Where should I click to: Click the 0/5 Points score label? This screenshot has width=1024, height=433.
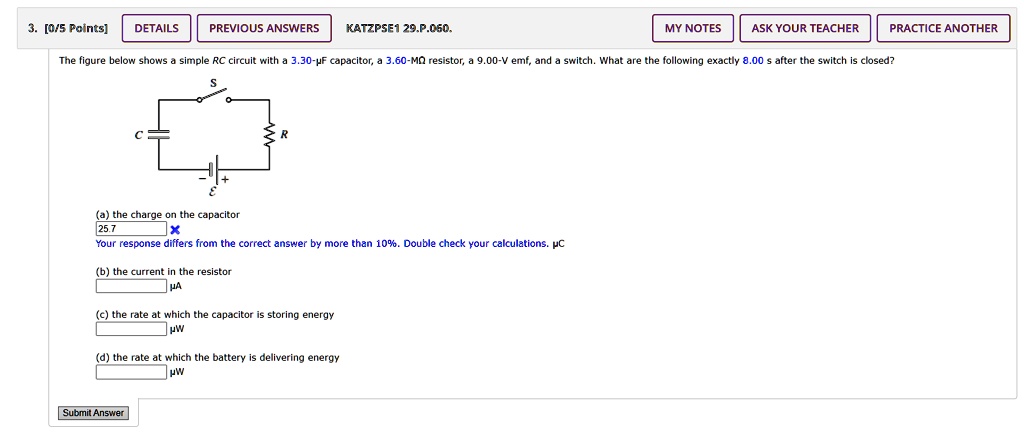pos(68,28)
